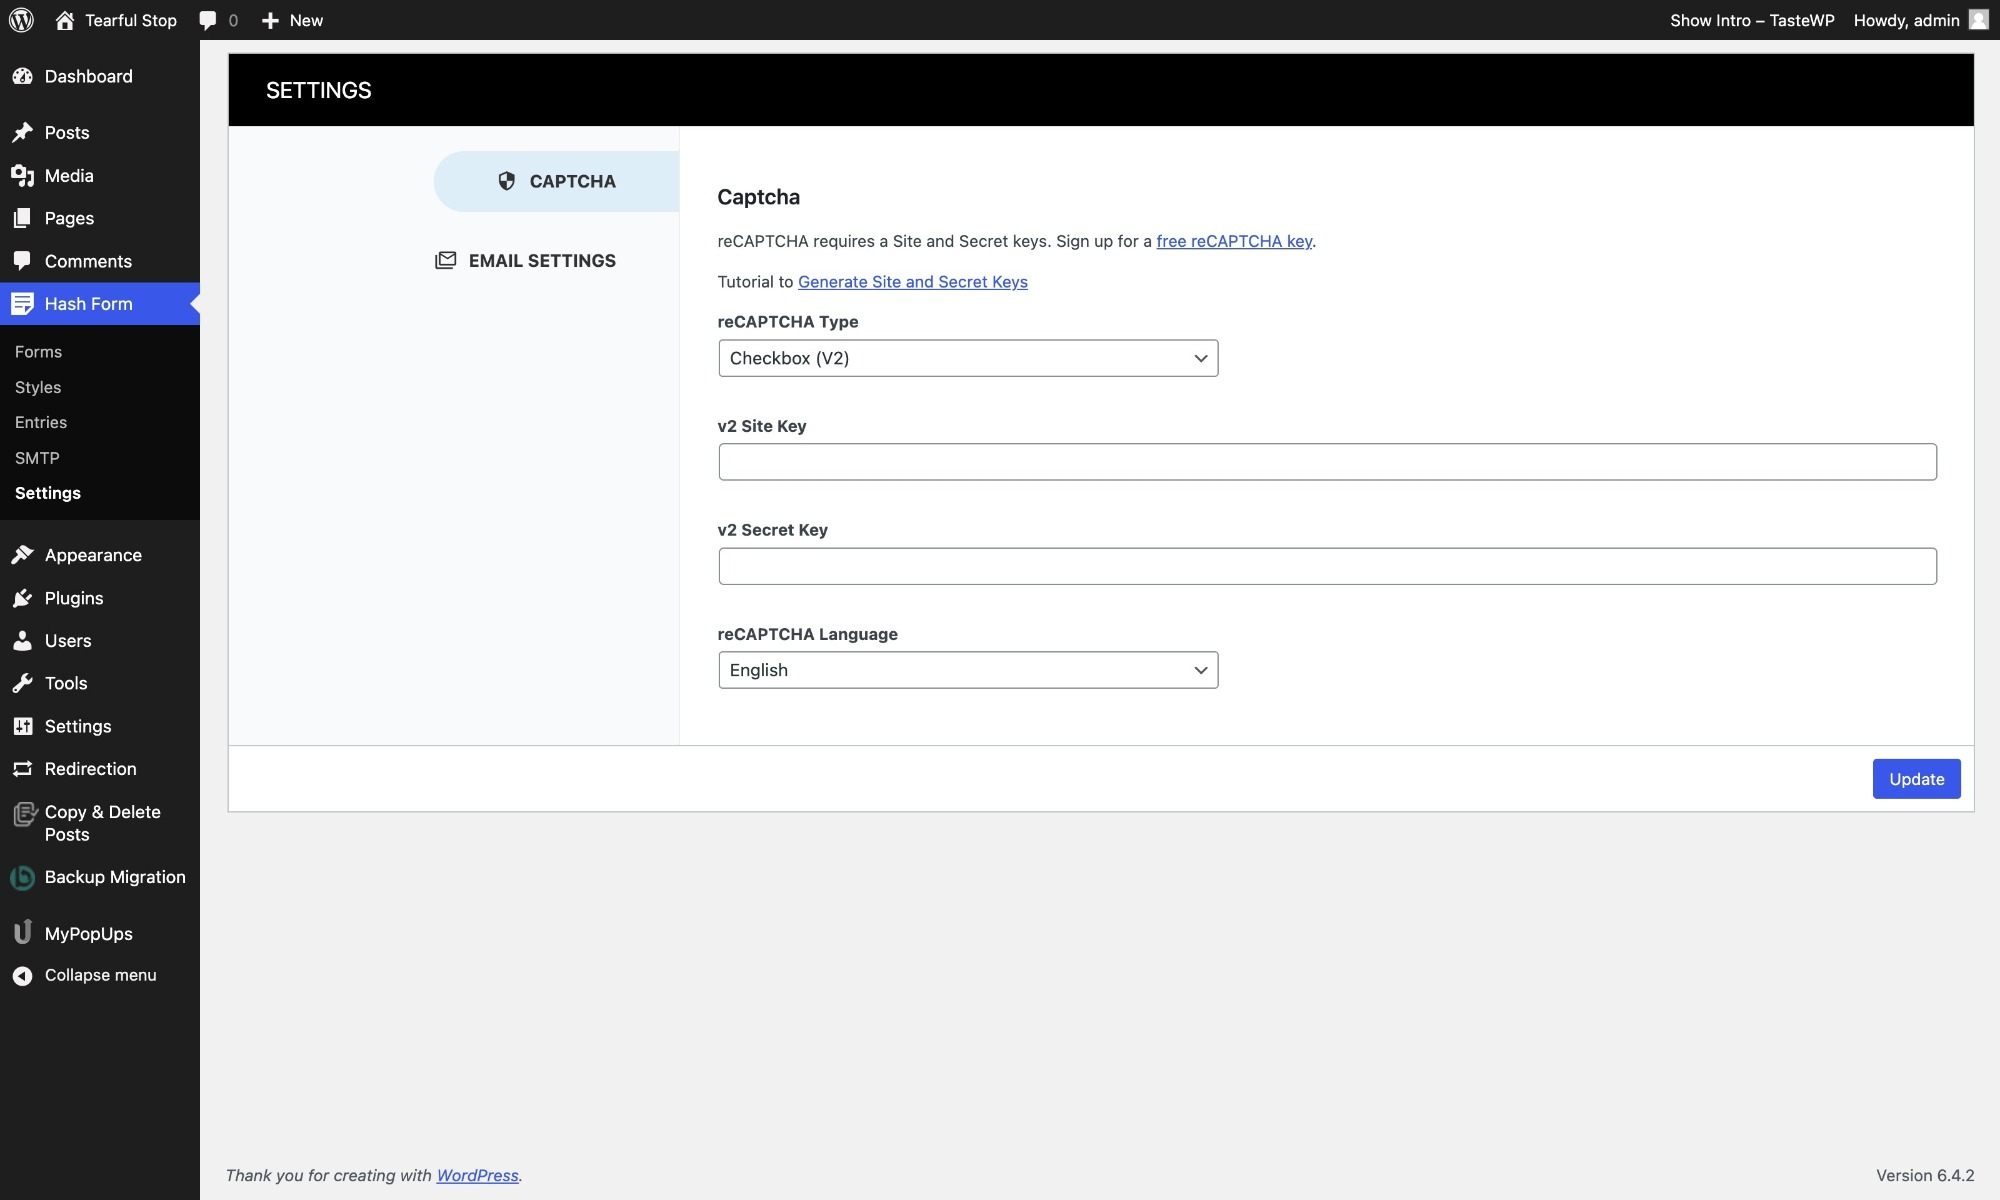
Task: Focus the v2 Site Key field
Action: [1327, 462]
